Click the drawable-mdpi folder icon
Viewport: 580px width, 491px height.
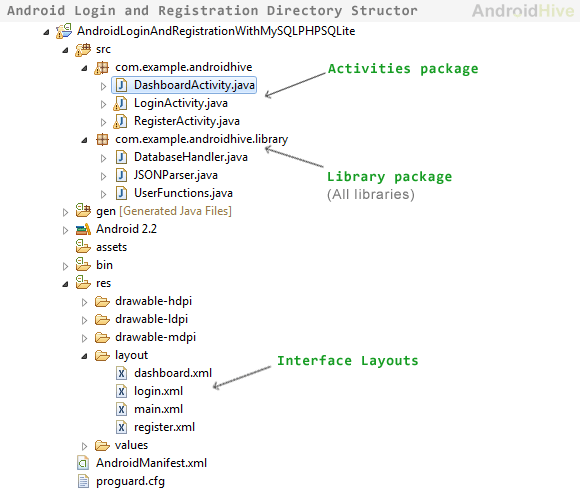click(102, 337)
